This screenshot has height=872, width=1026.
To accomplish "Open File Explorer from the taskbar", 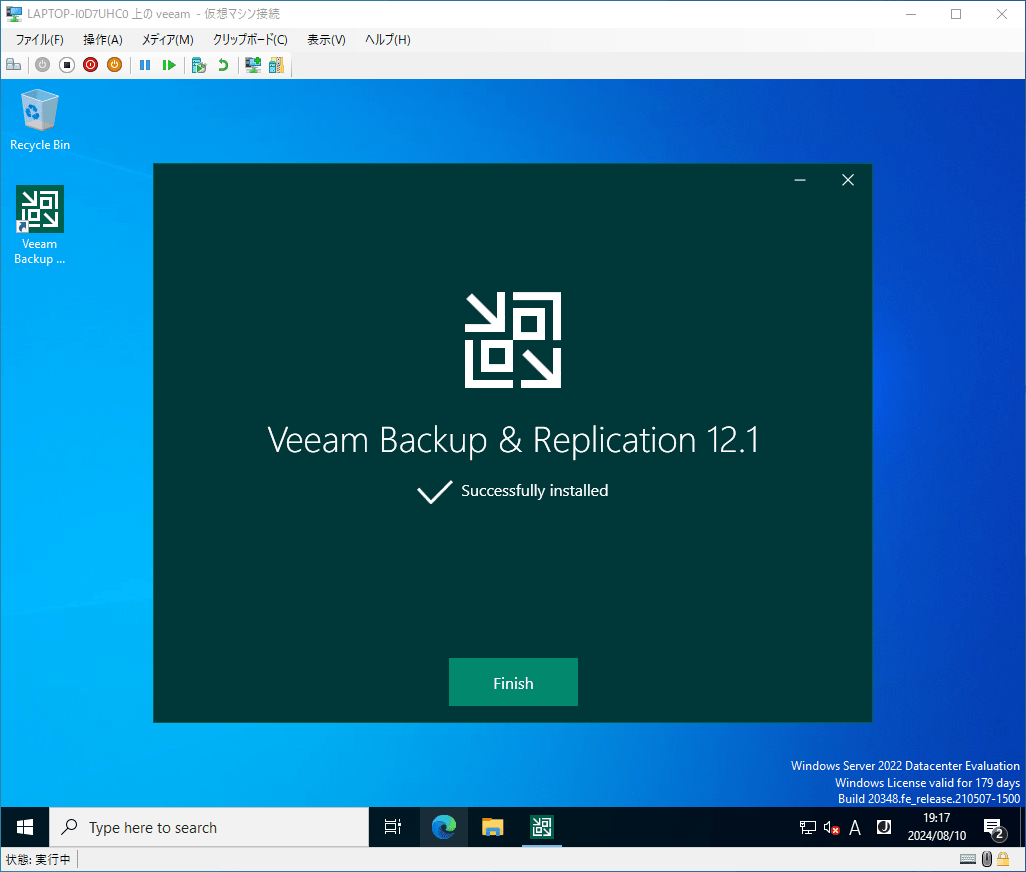I will click(x=492, y=828).
